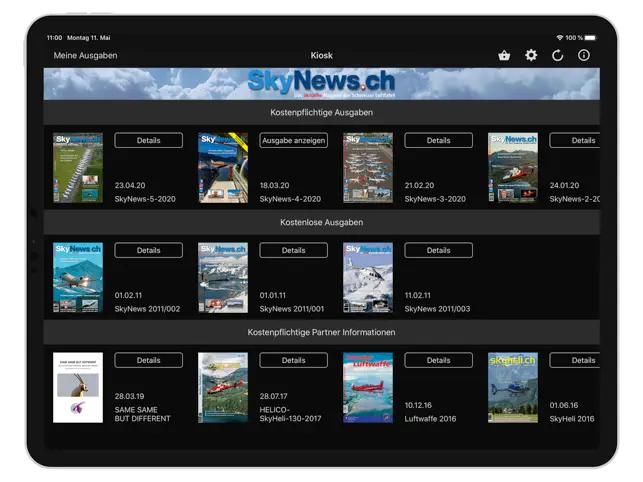Click the SkyHeli 2016 title text
The image size is (643, 482).
tap(572, 419)
